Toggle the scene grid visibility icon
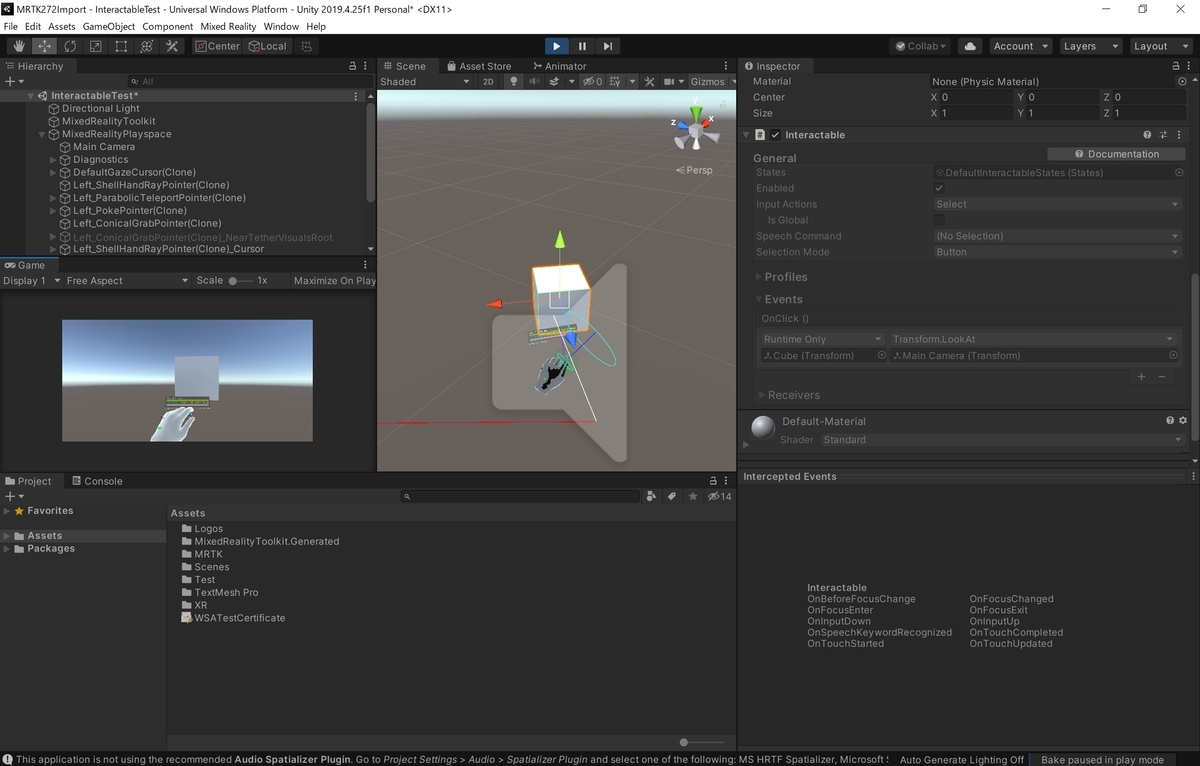 click(617, 82)
